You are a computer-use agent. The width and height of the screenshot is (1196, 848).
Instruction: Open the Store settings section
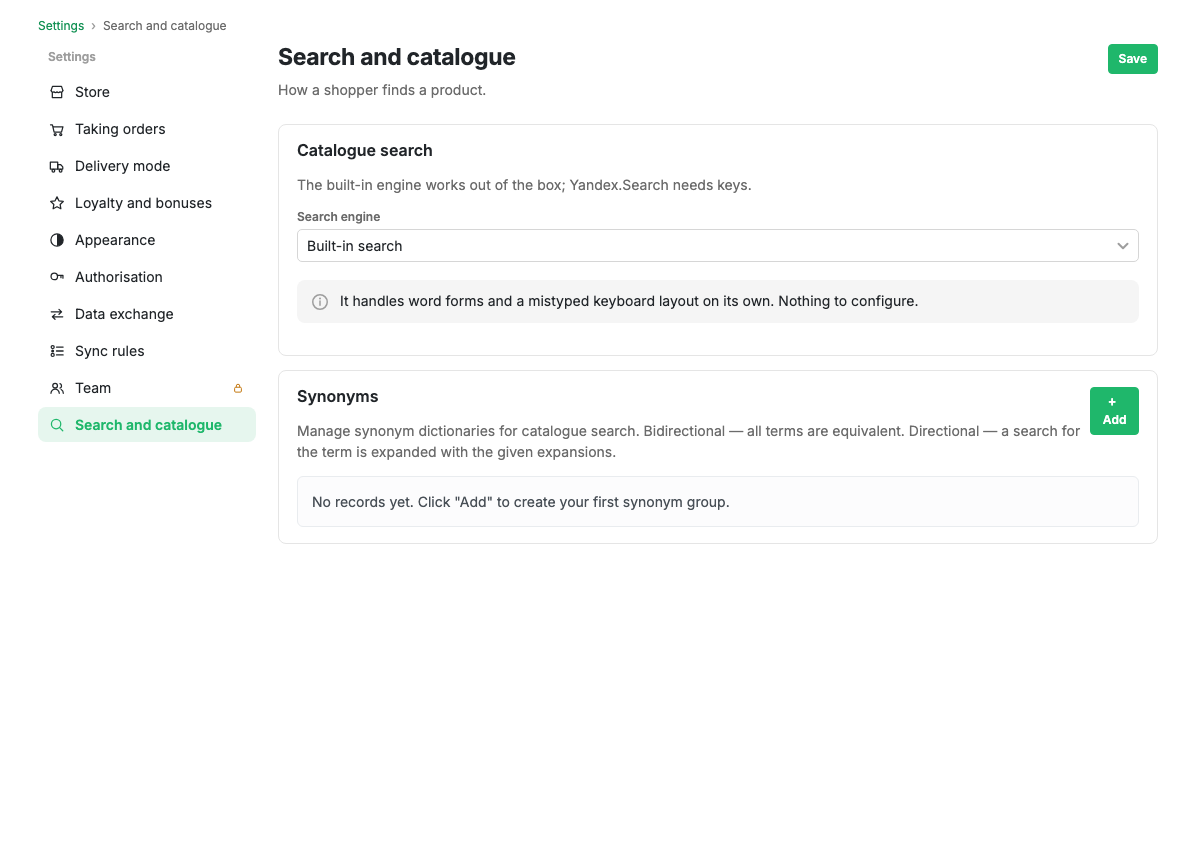(146, 92)
